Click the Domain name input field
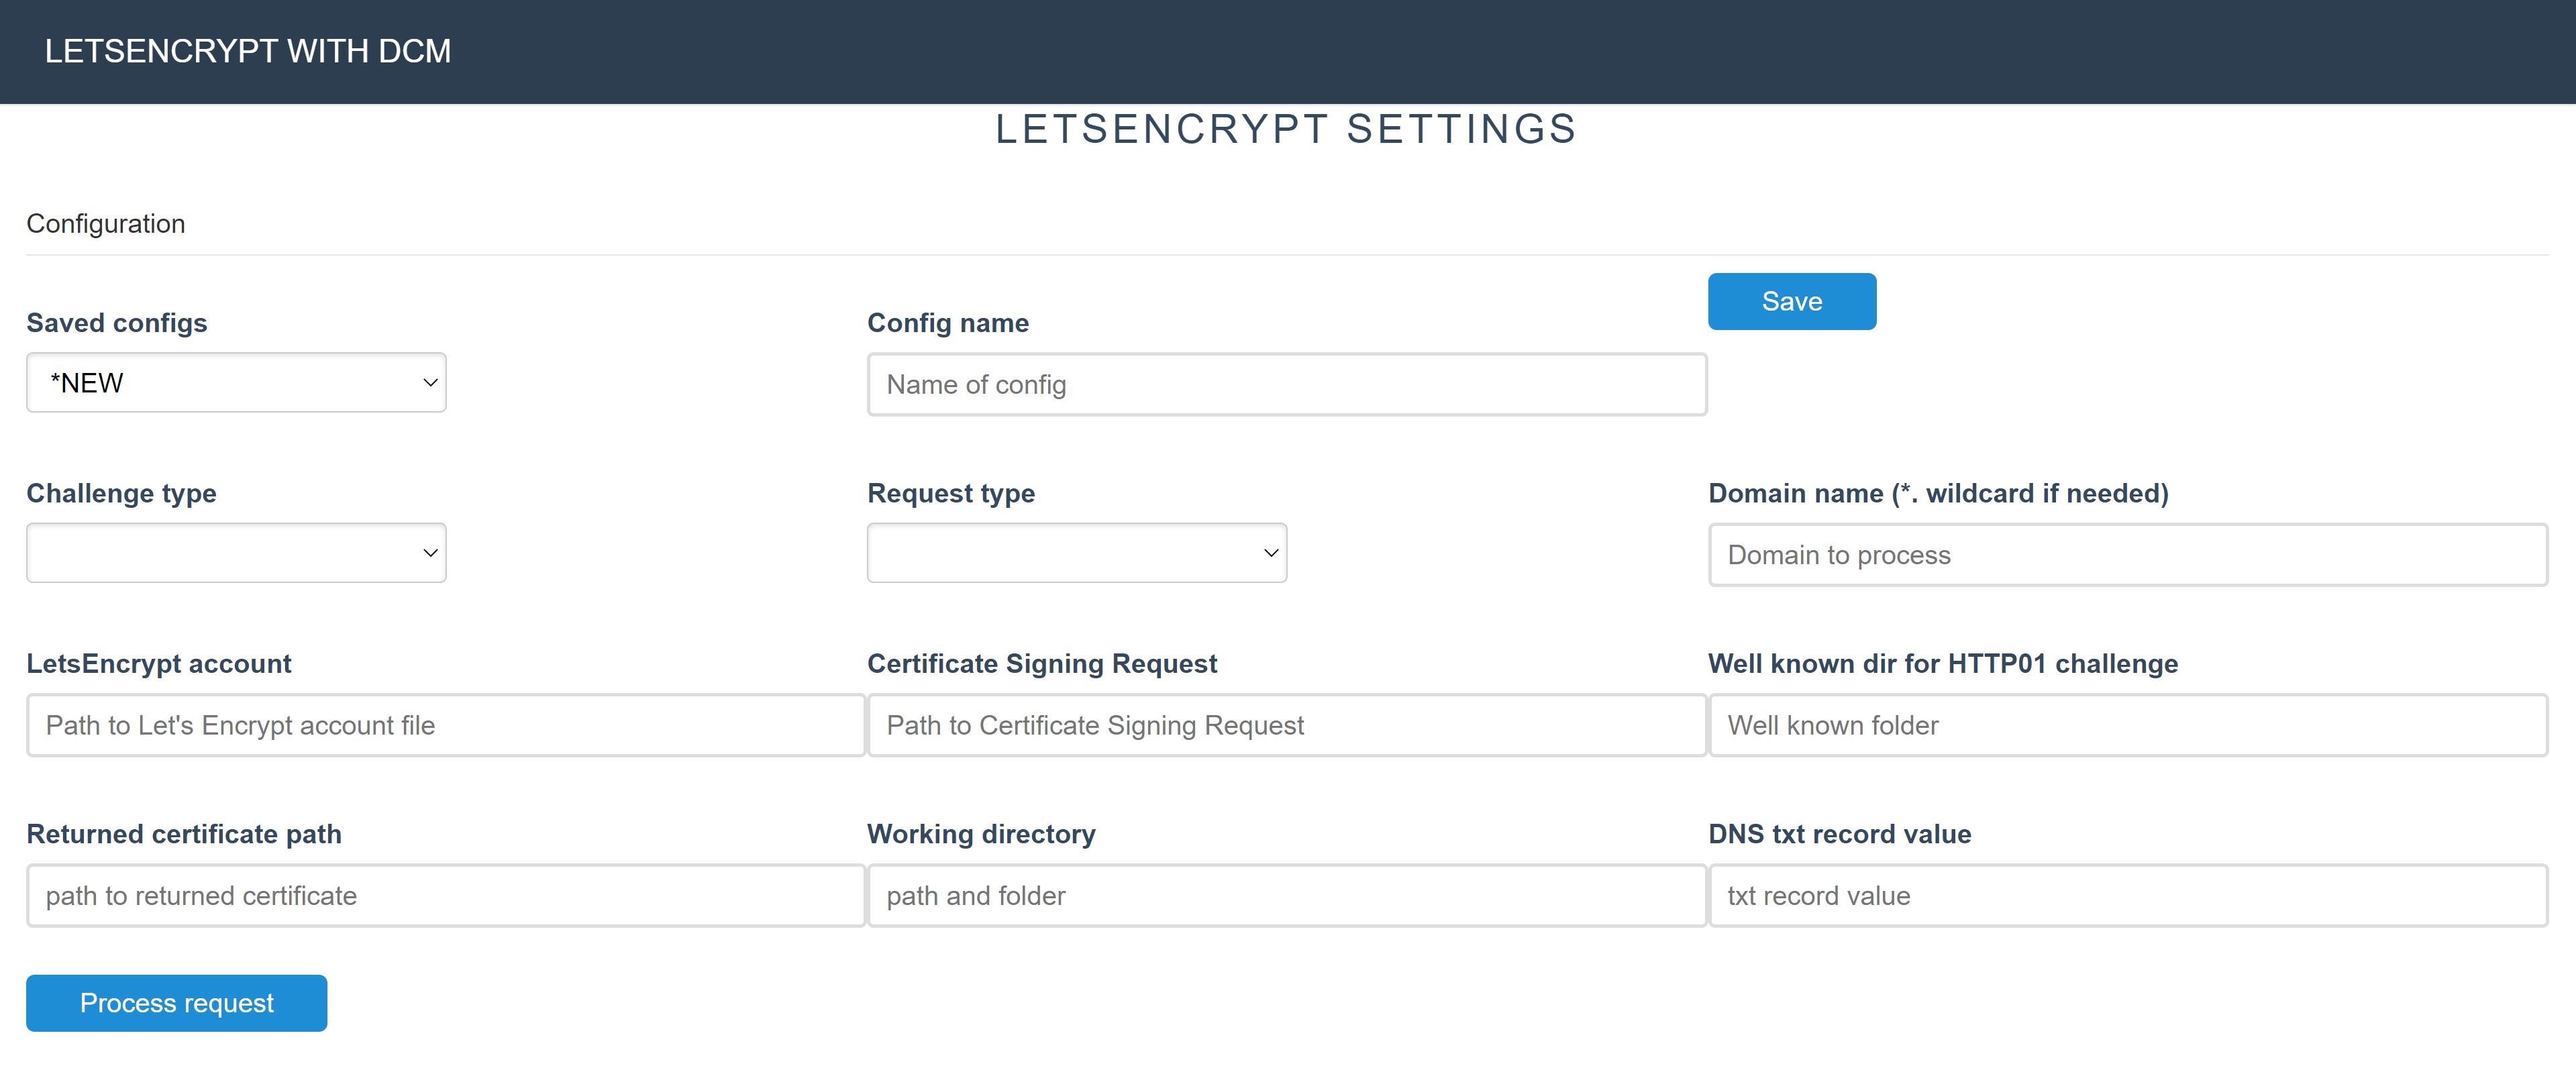The height and width of the screenshot is (1068, 2576). point(2127,555)
